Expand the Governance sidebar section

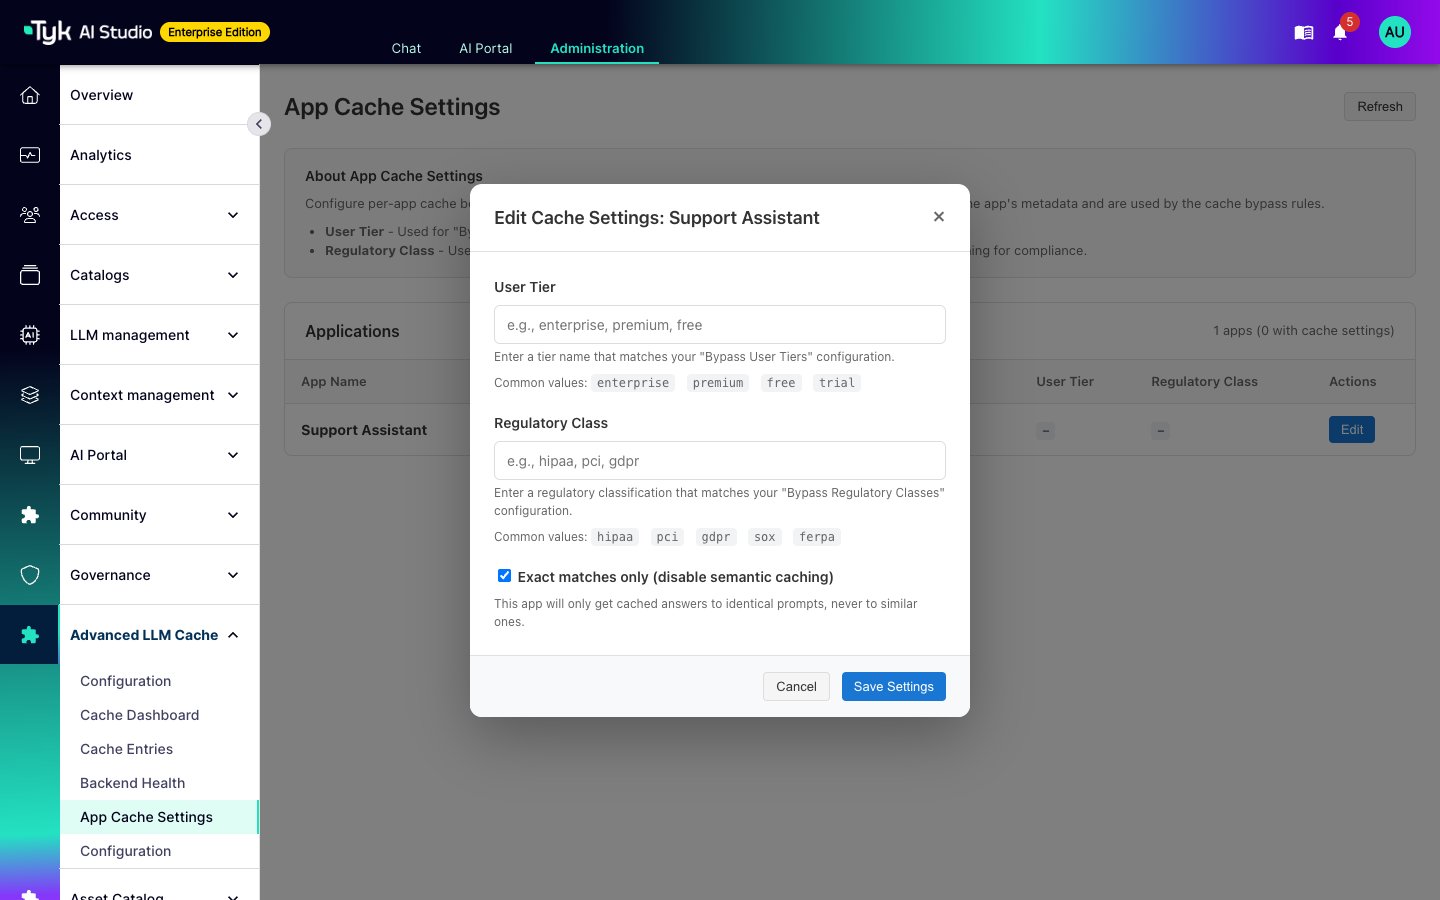pos(160,575)
